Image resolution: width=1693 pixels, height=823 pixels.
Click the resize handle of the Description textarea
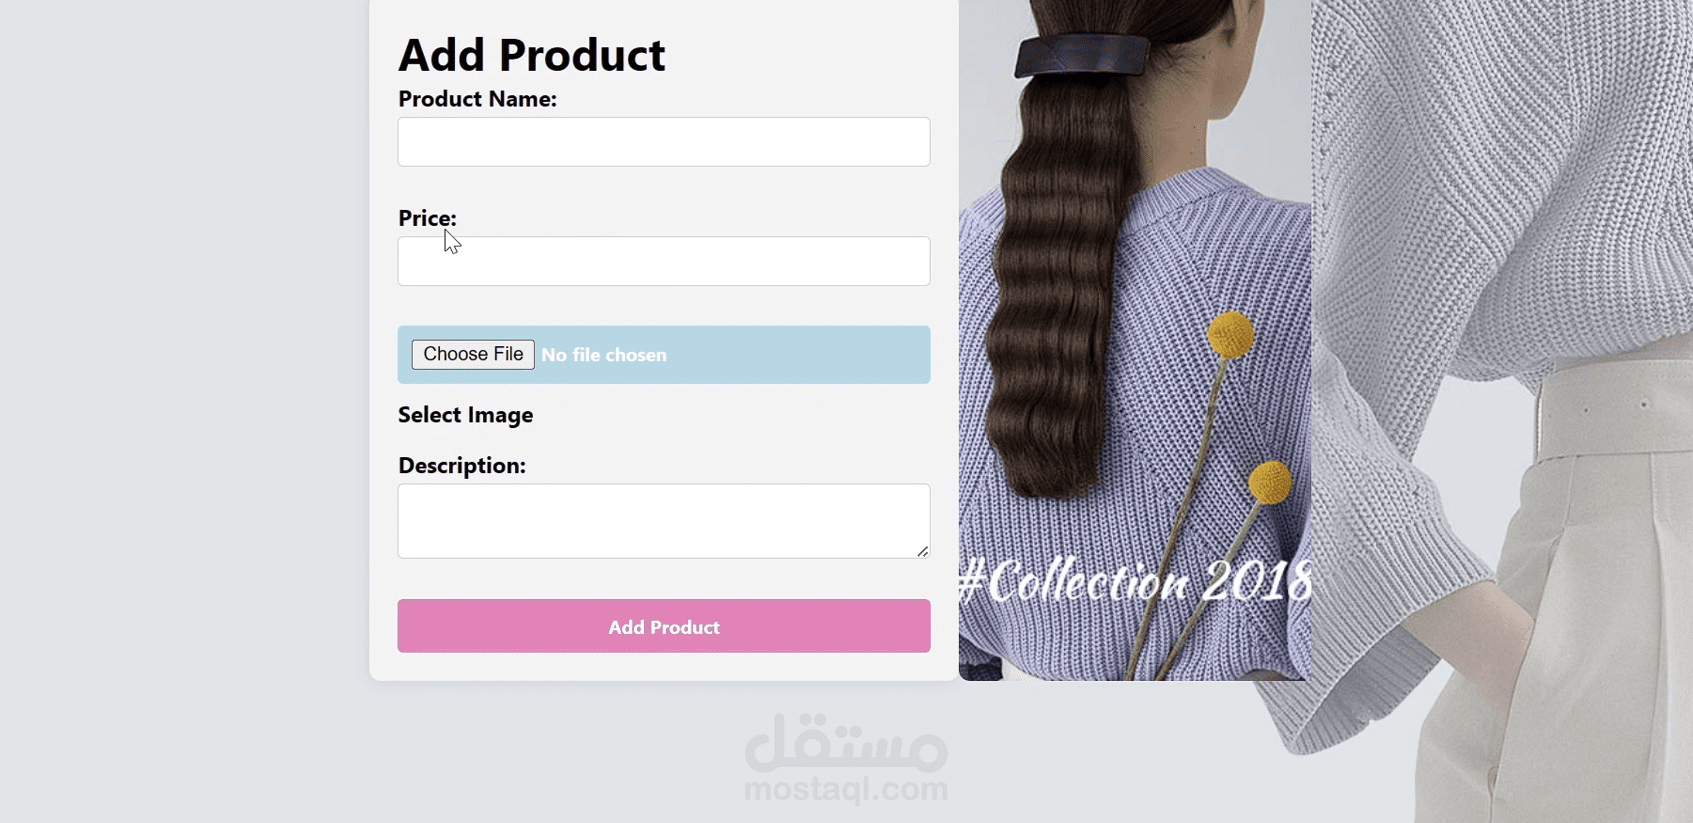pyautogui.click(x=923, y=551)
